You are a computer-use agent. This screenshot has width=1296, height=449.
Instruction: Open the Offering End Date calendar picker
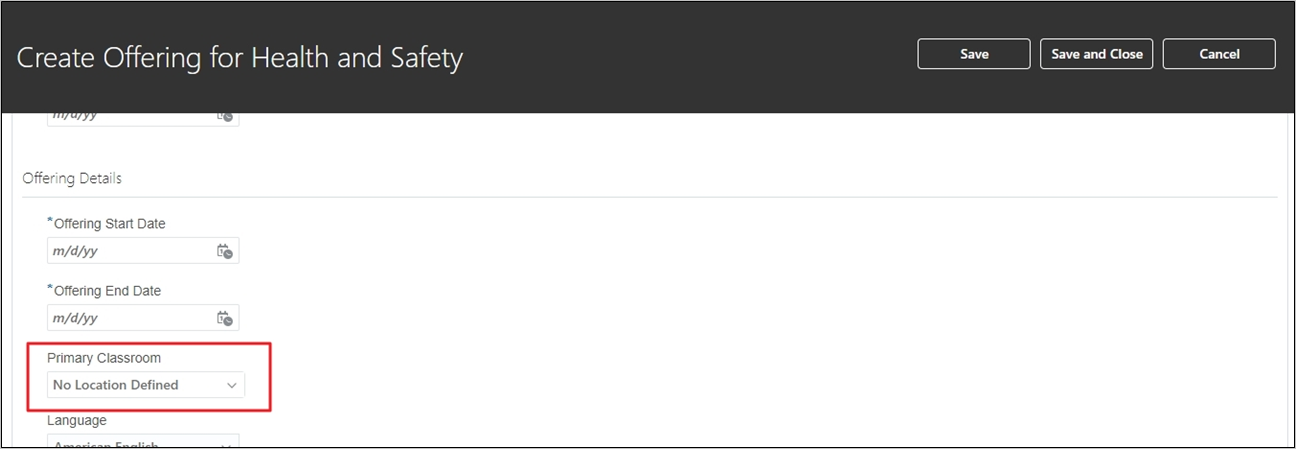point(225,318)
